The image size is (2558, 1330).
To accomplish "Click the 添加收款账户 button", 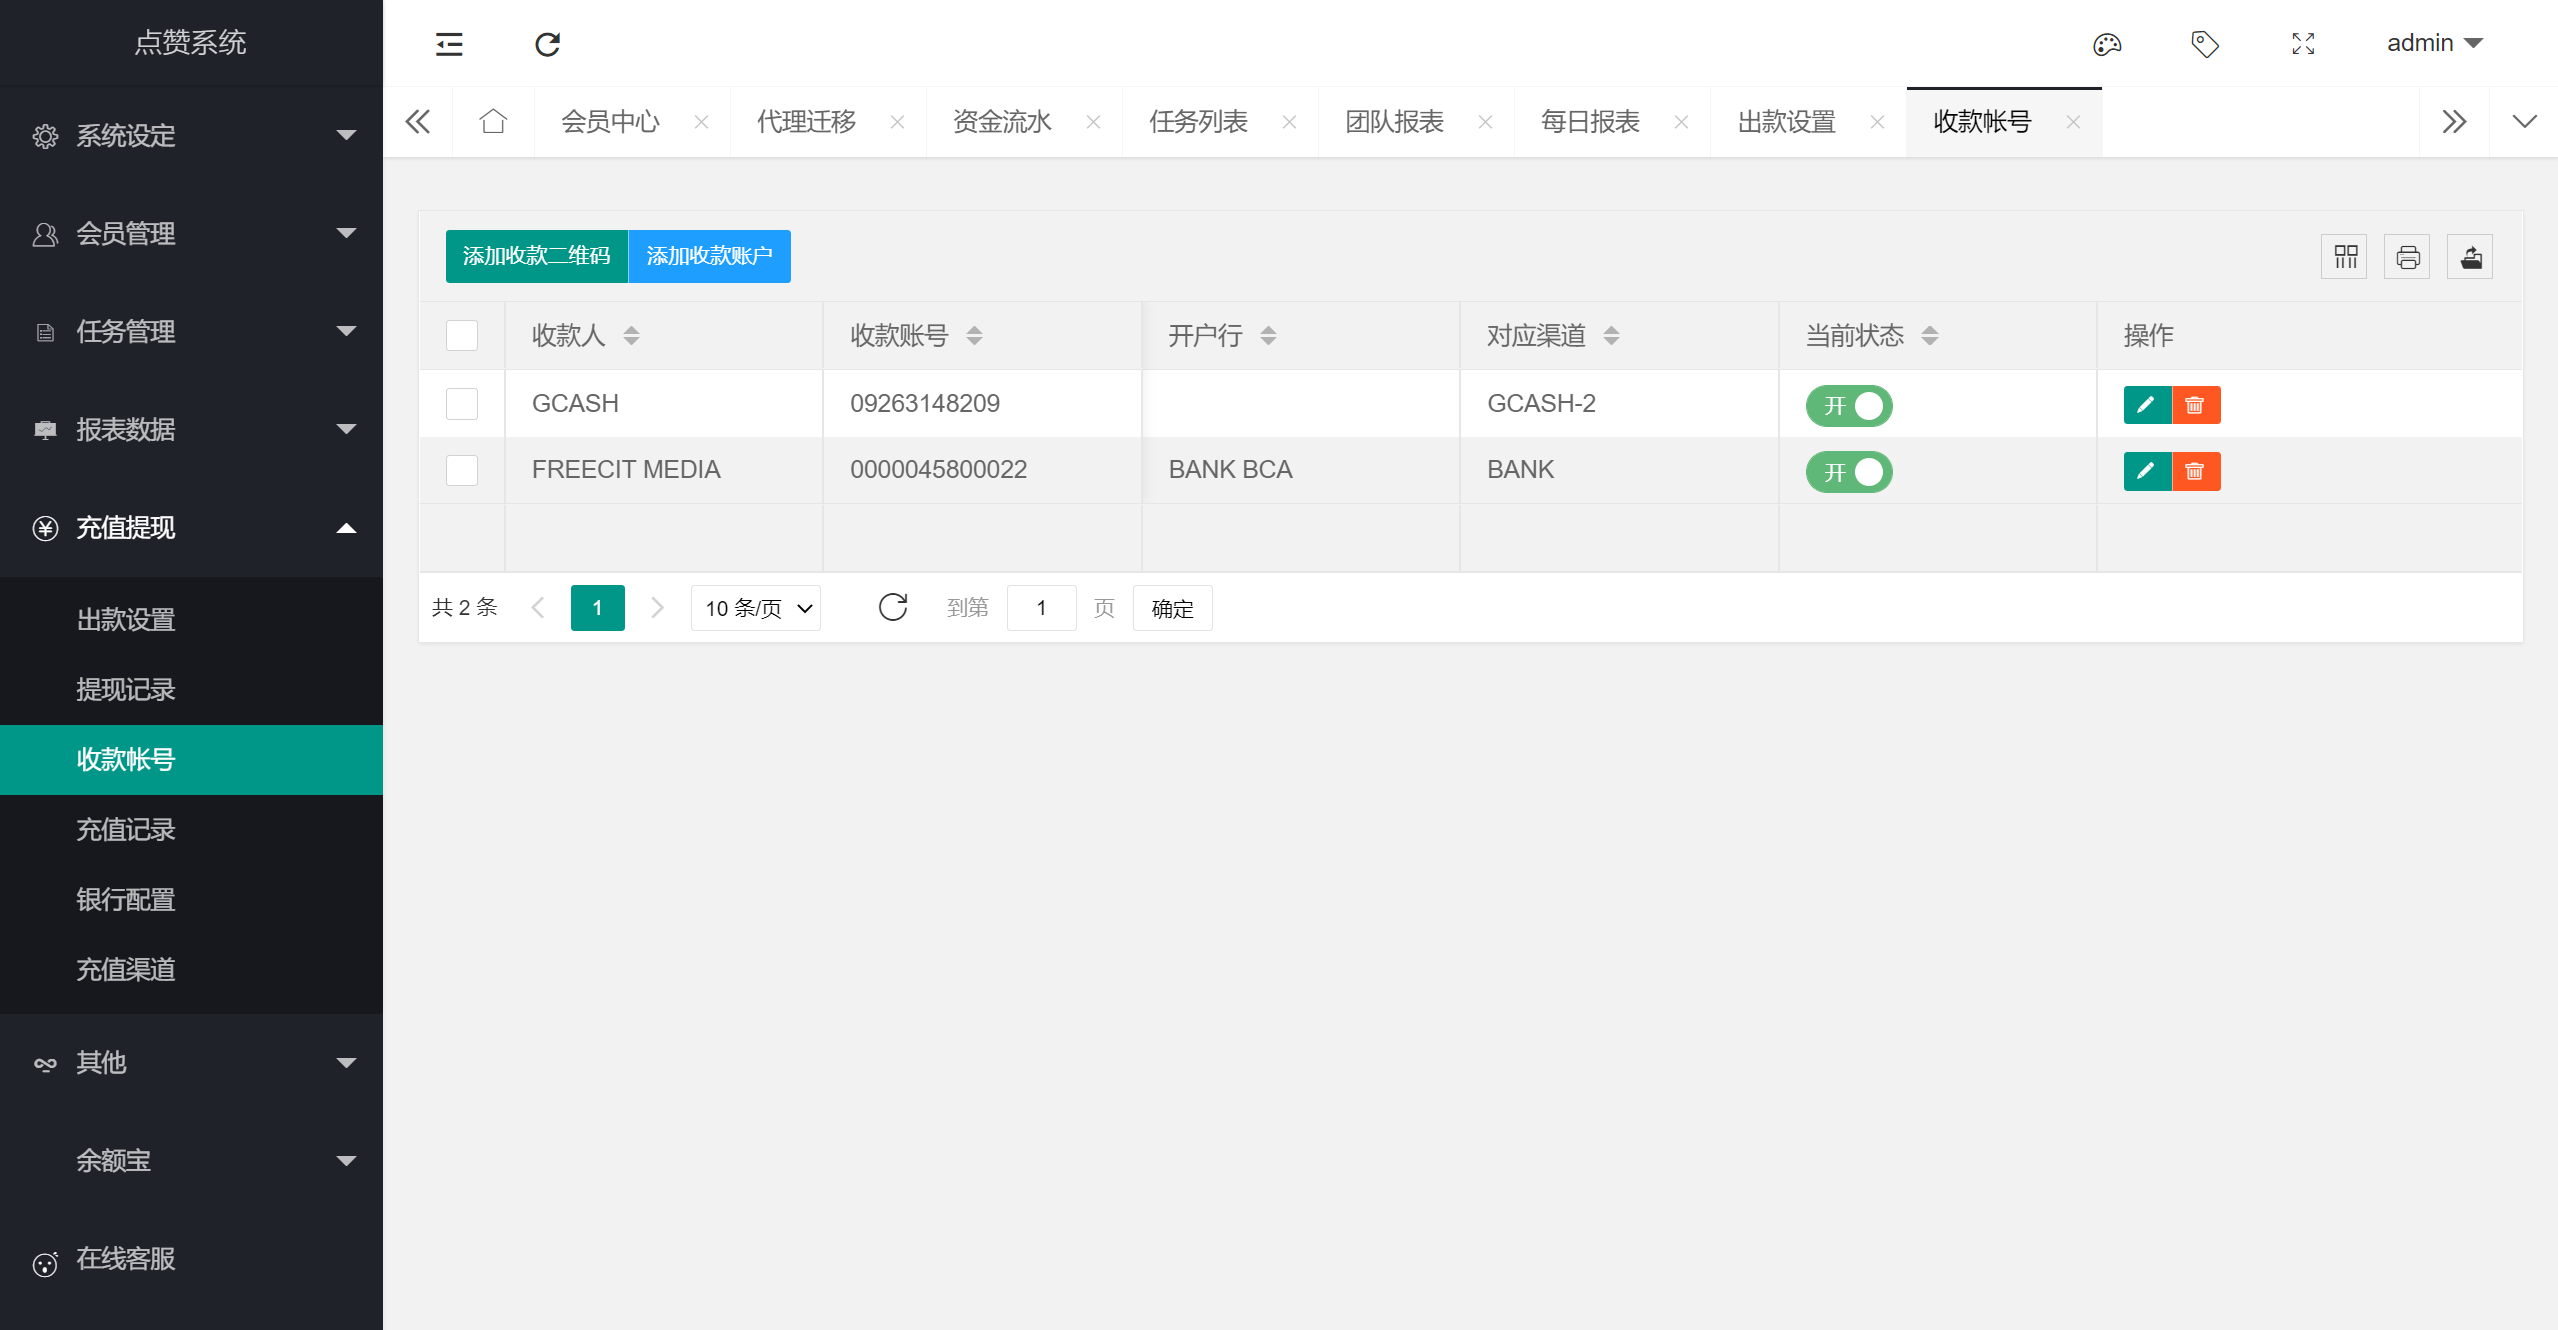I will click(x=709, y=256).
